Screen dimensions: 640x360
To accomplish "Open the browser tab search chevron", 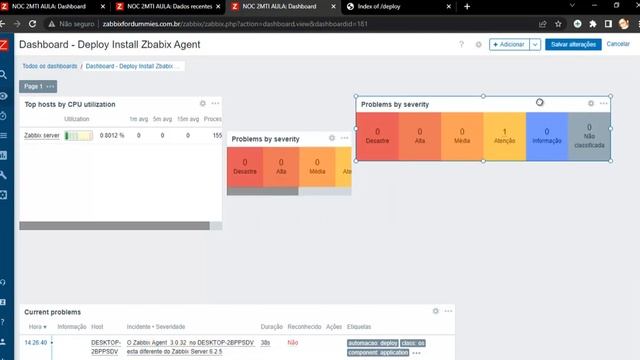I will 572,6.
